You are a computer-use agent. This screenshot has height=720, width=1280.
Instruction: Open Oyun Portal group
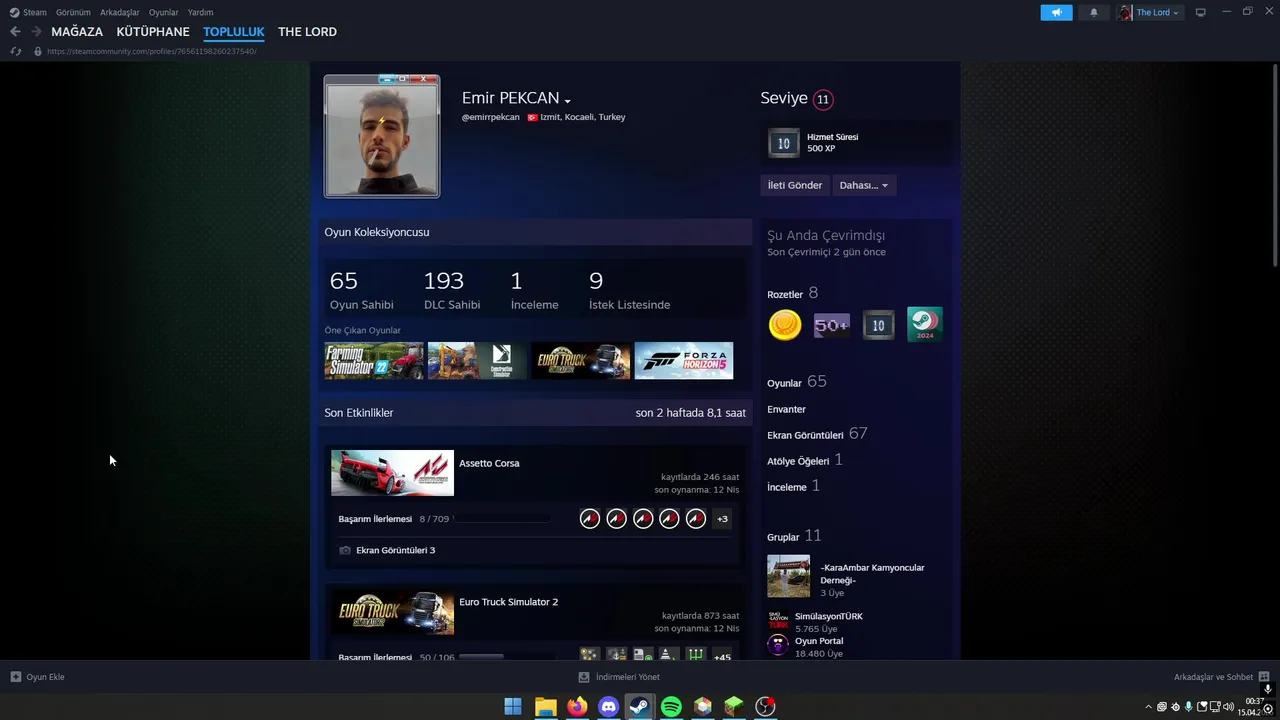coord(819,641)
